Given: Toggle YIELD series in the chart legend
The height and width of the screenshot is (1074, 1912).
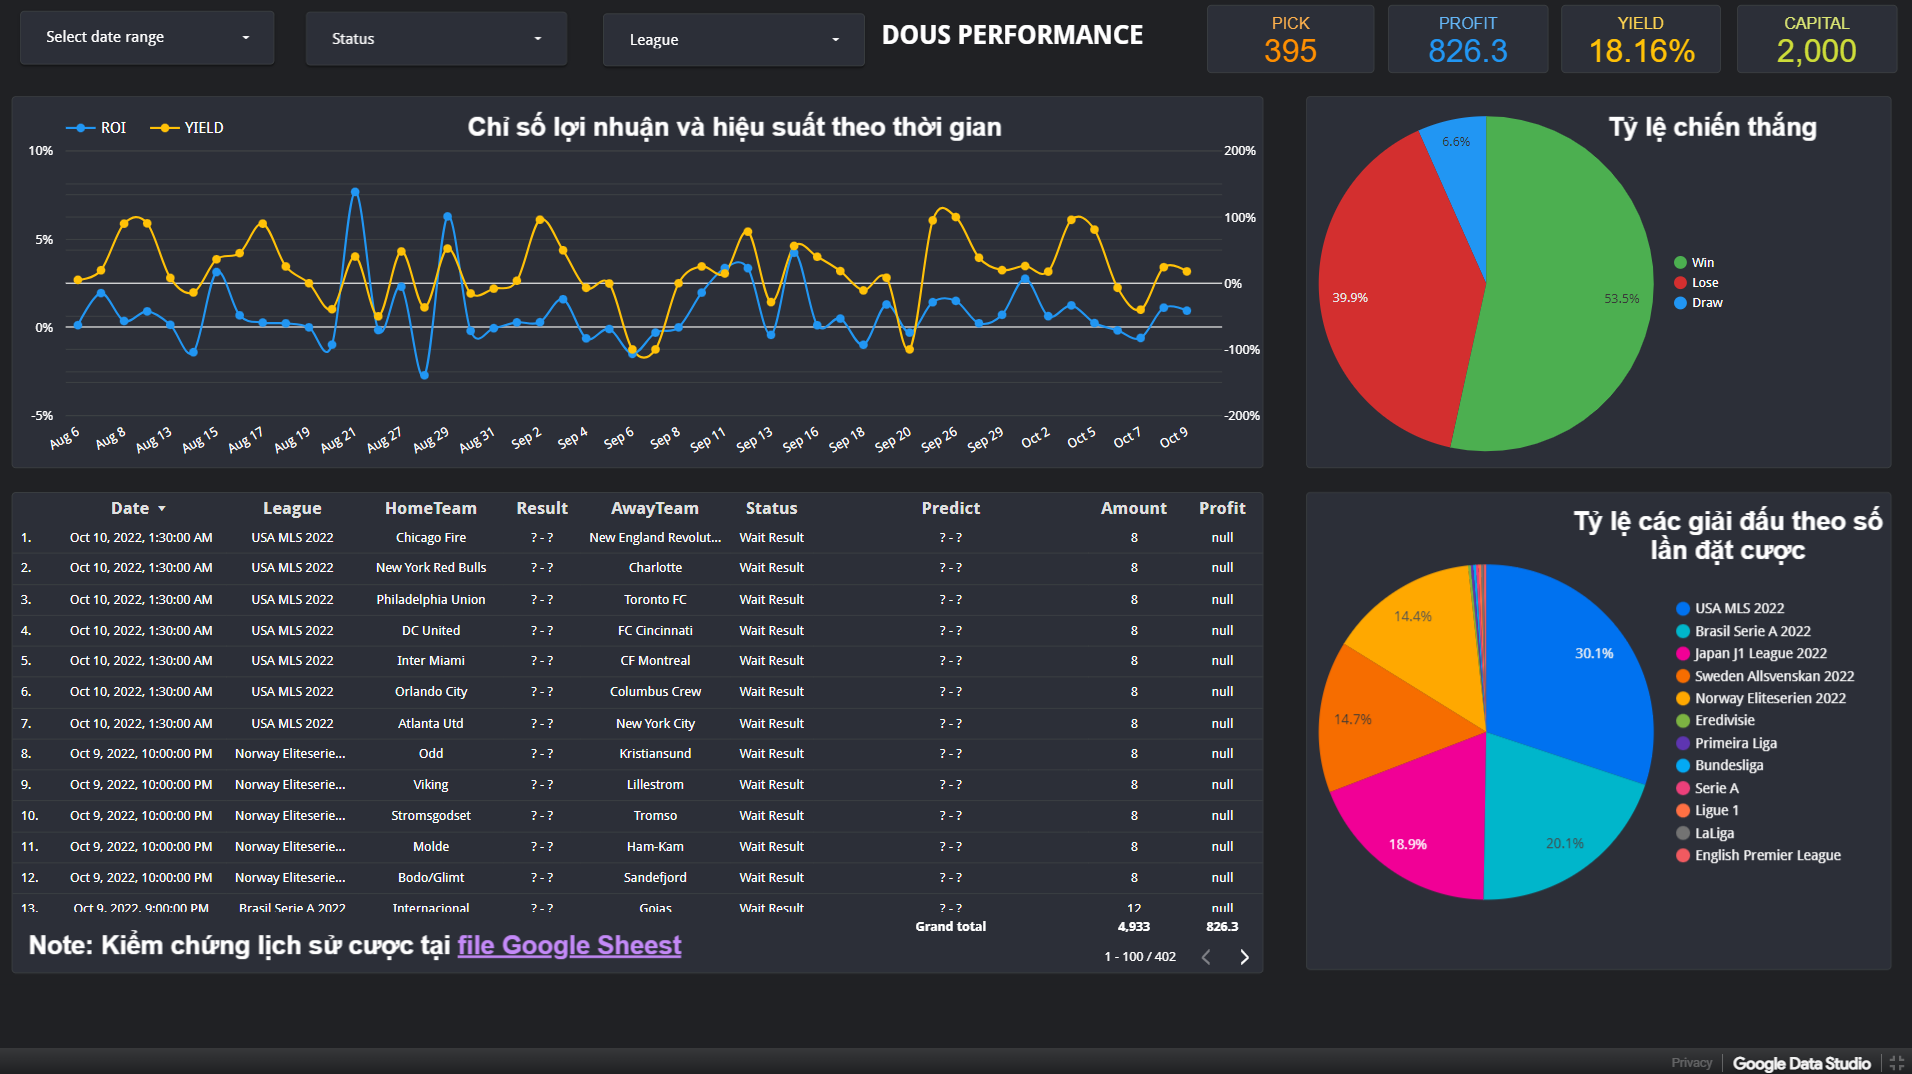Looking at the screenshot, I should (187, 128).
